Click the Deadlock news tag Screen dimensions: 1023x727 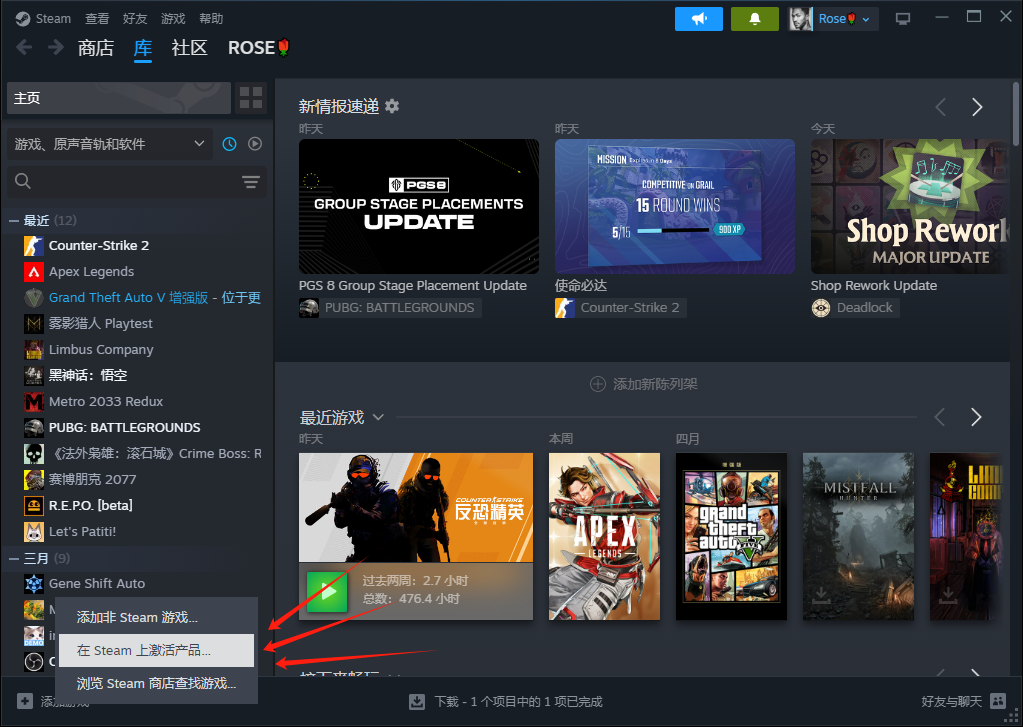tap(855, 307)
